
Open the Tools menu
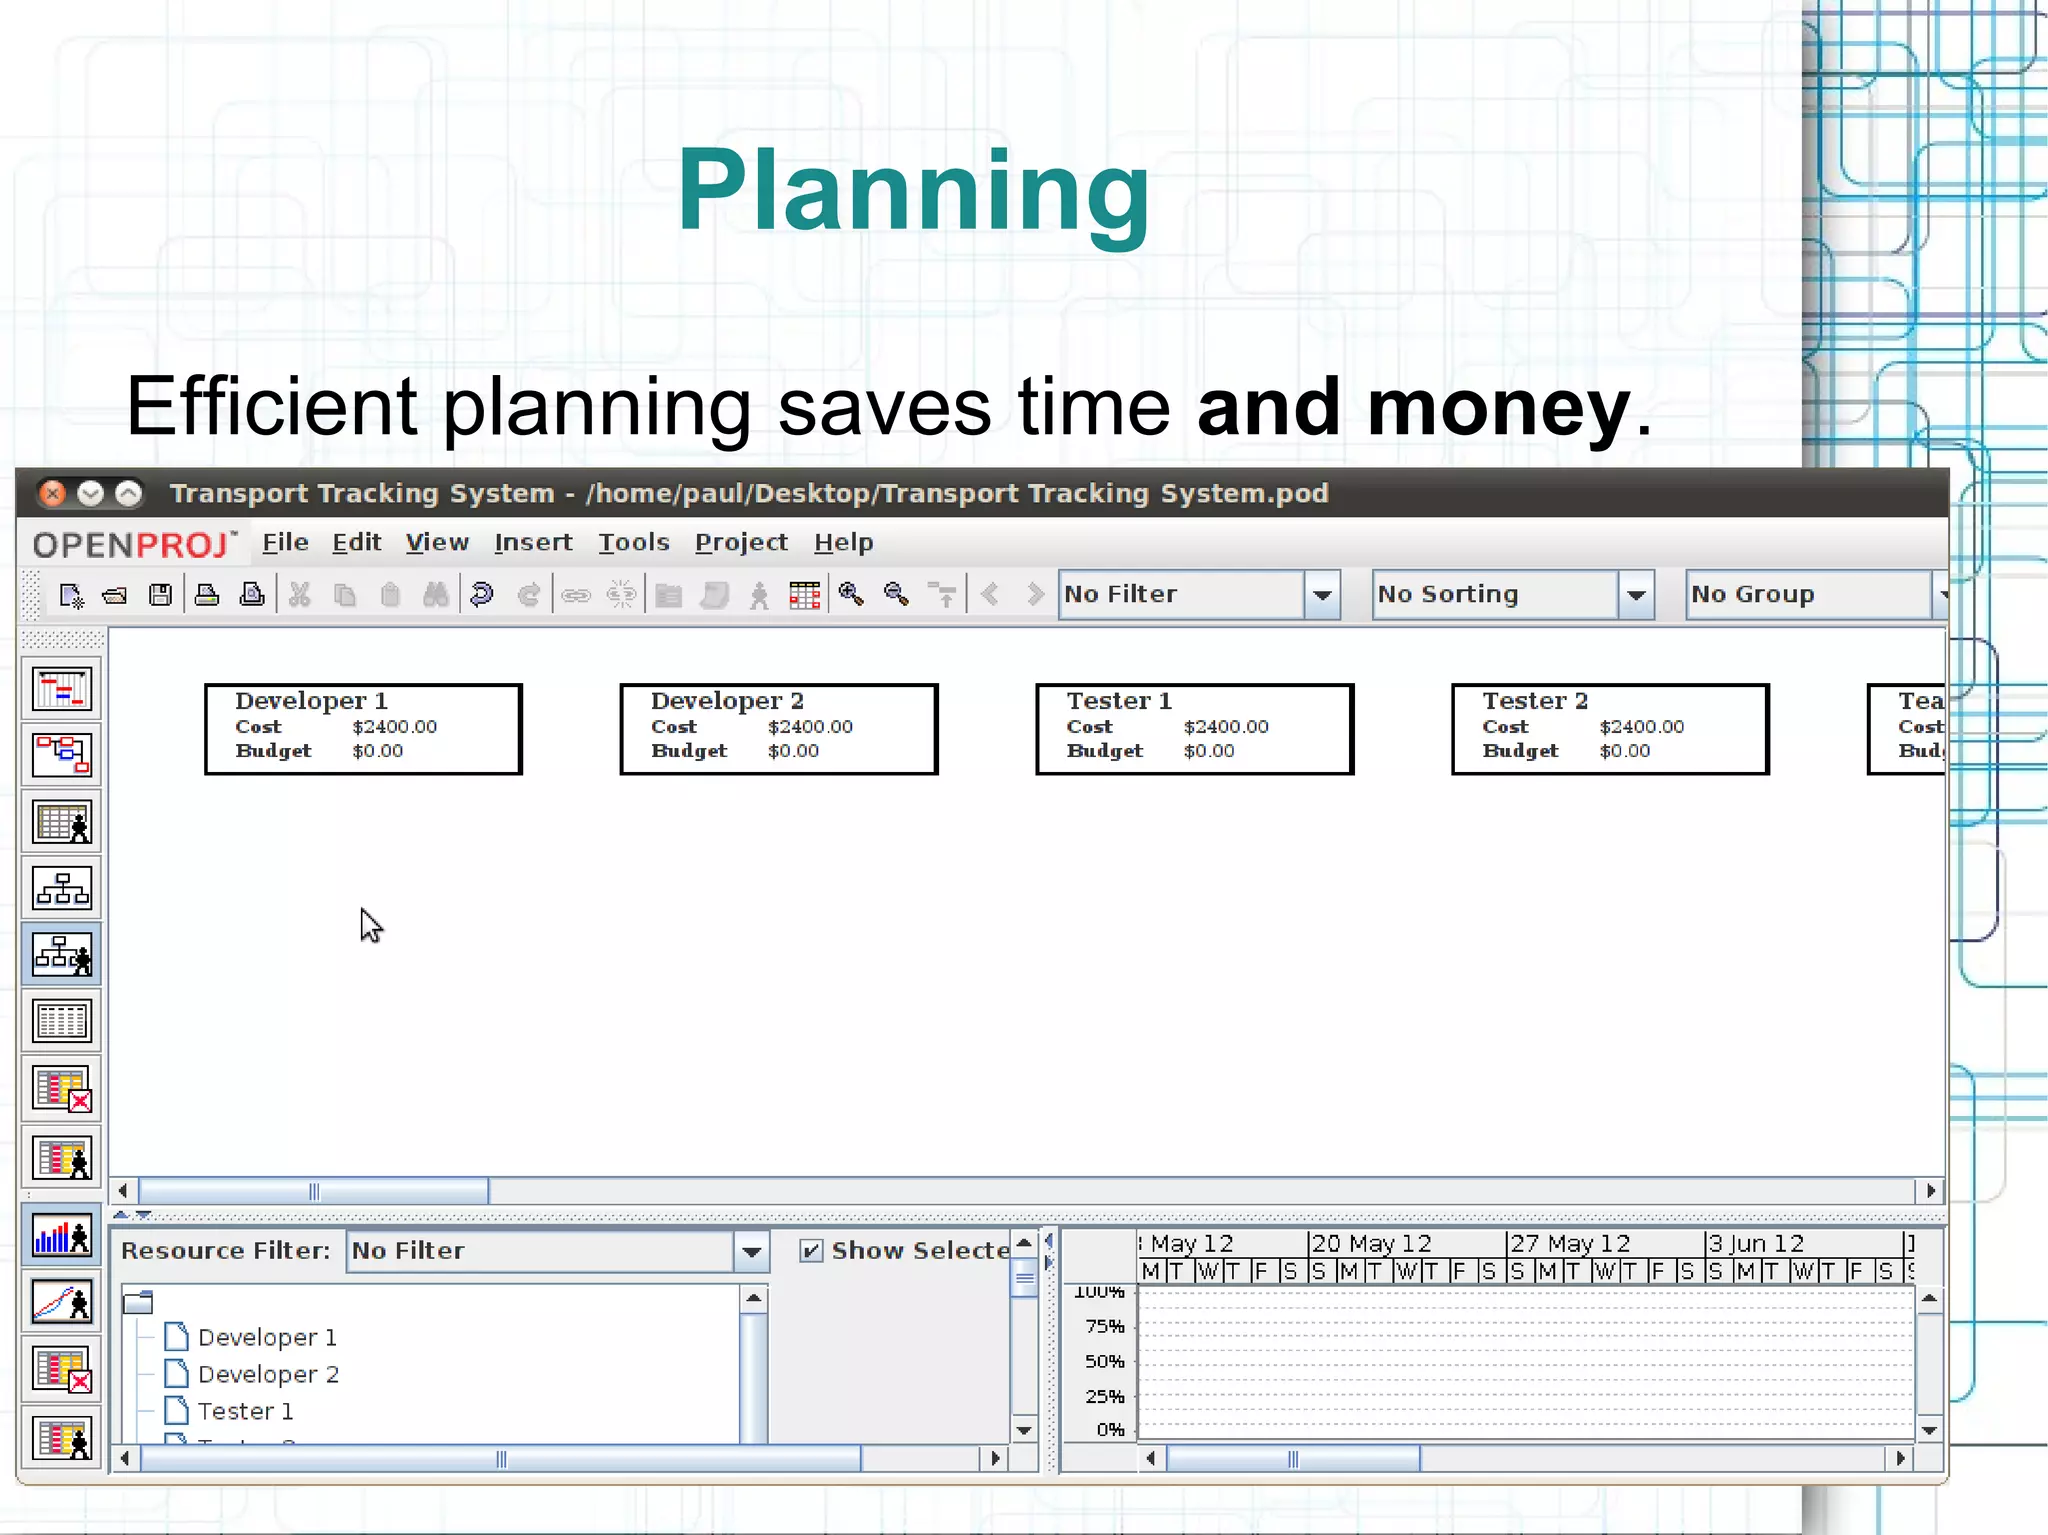pos(633,543)
